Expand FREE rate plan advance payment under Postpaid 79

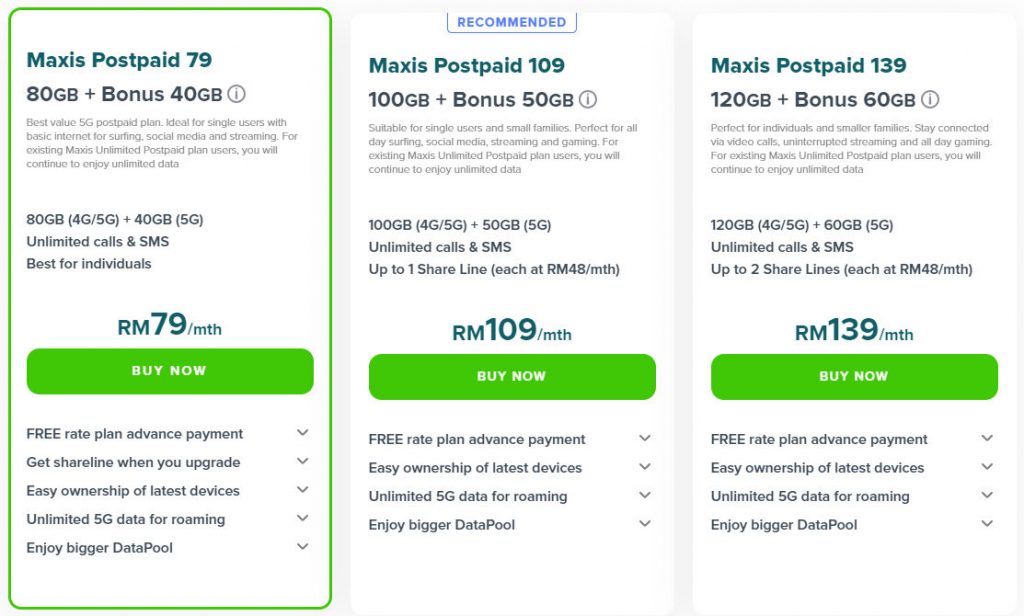[x=168, y=434]
